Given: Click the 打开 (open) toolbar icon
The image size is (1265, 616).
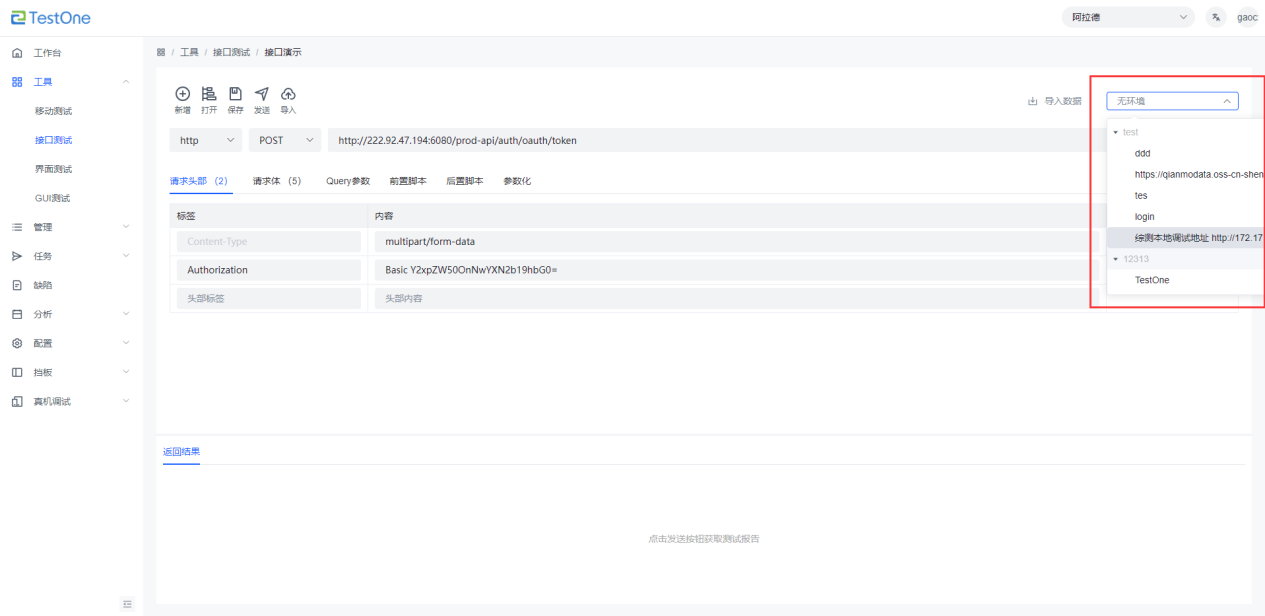Looking at the screenshot, I should click(x=209, y=94).
